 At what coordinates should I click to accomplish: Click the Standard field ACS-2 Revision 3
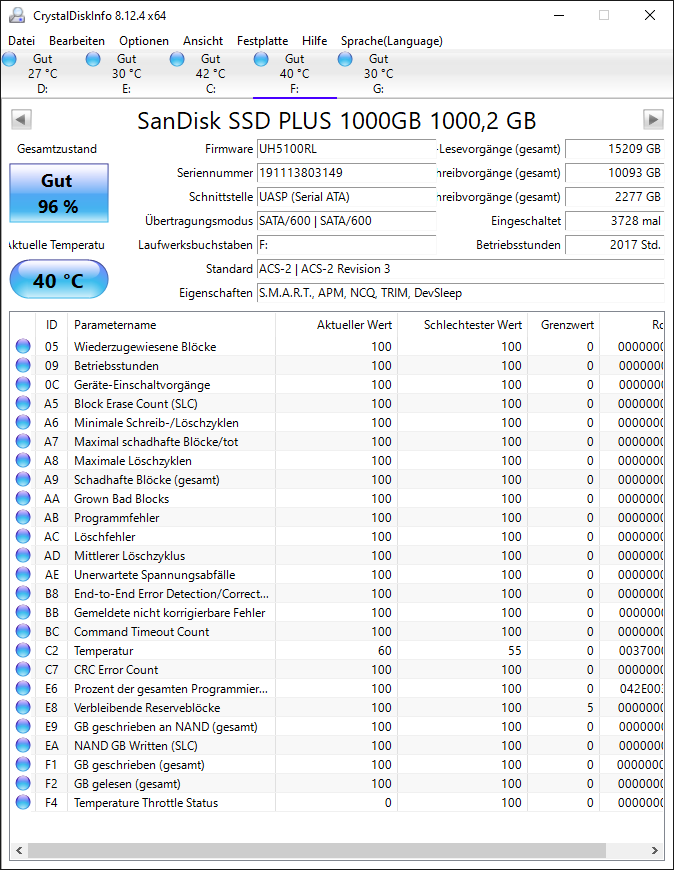click(460, 269)
